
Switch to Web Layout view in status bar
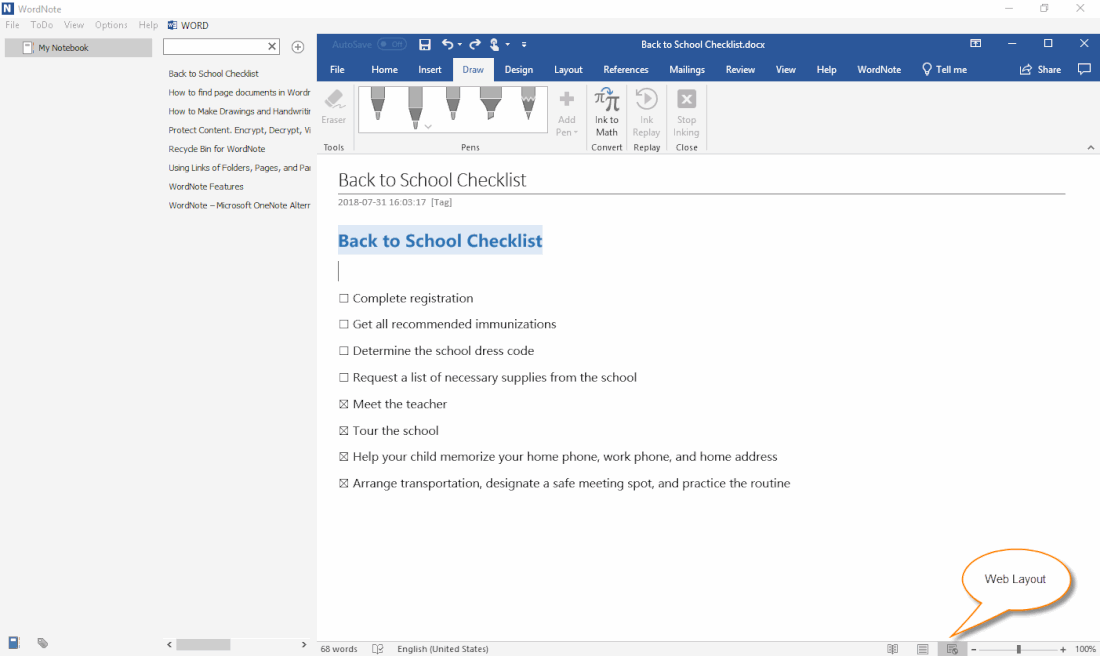[950, 648]
